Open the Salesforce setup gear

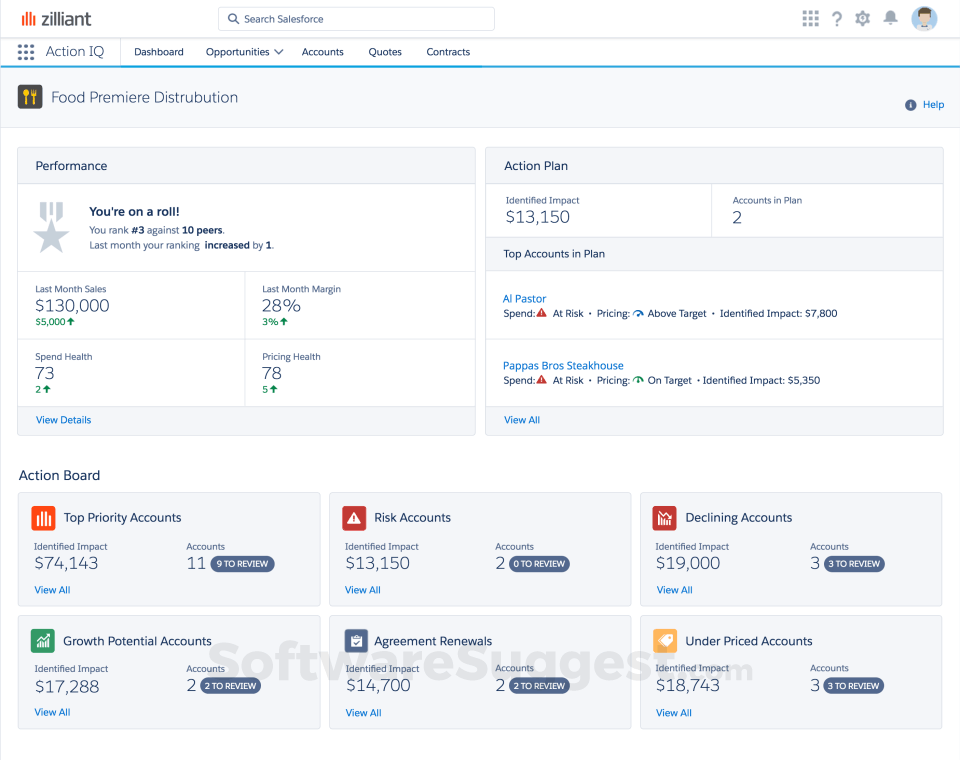tap(862, 18)
